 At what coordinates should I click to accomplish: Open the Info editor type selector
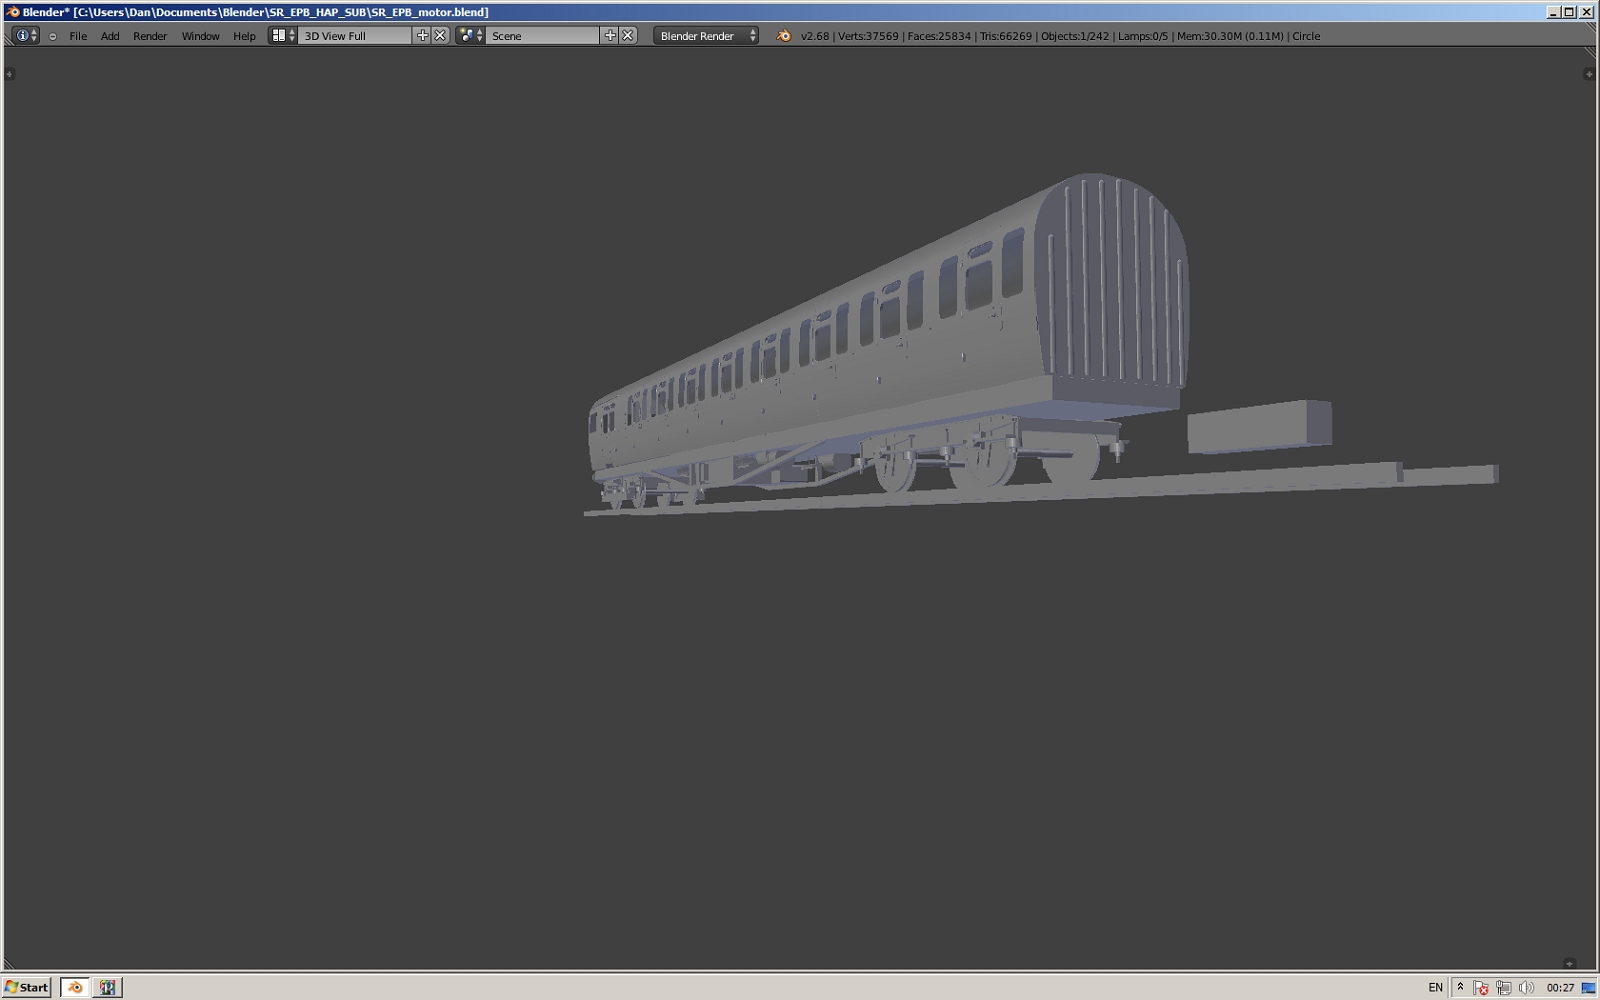pyautogui.click(x=26, y=36)
